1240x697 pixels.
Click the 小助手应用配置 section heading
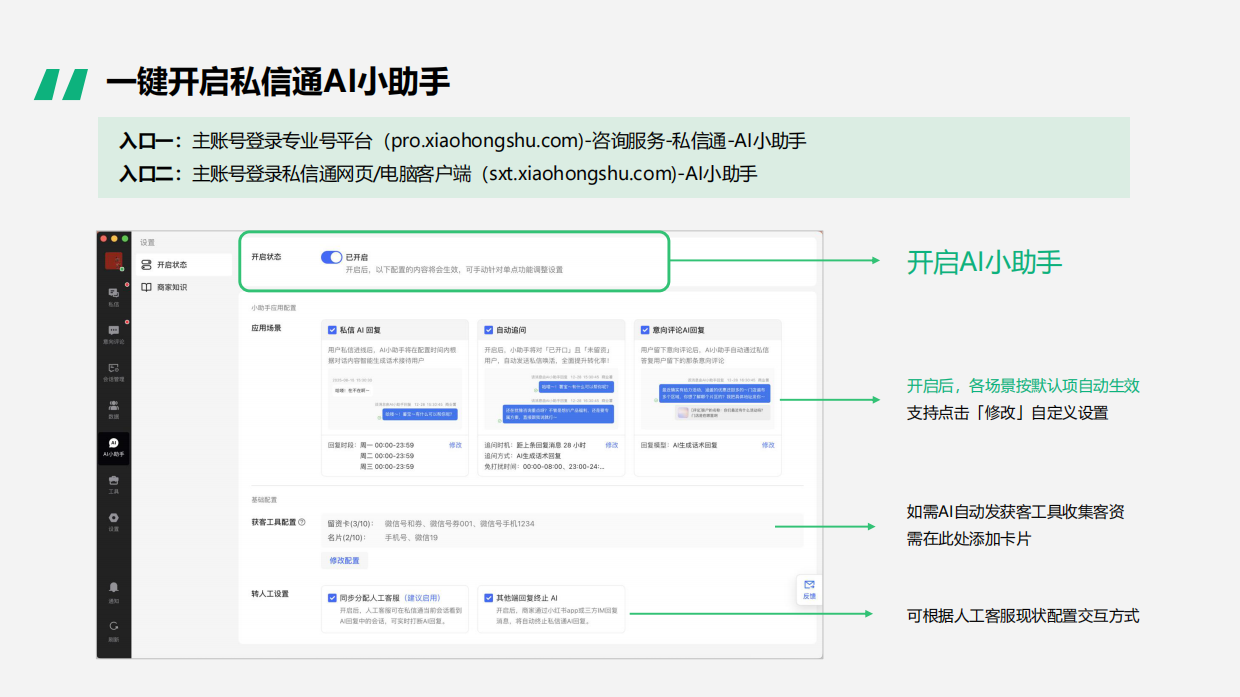274,308
